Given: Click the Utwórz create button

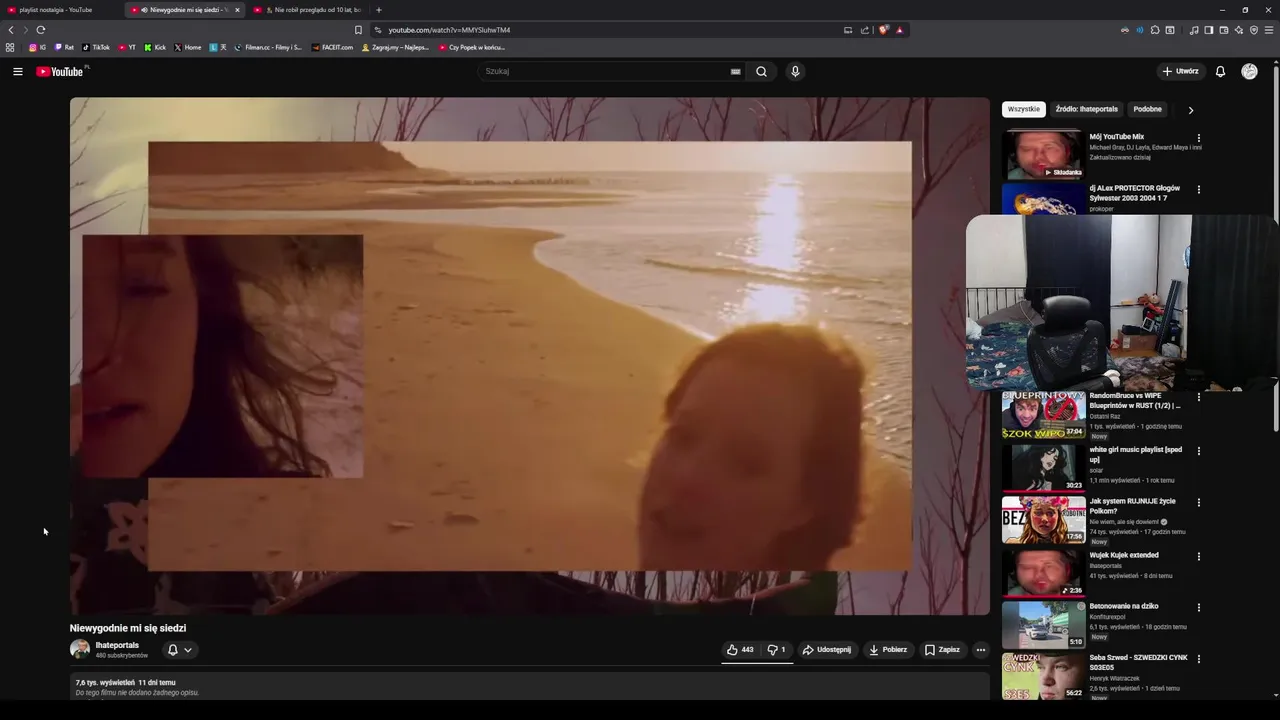Looking at the screenshot, I should [x=1180, y=71].
